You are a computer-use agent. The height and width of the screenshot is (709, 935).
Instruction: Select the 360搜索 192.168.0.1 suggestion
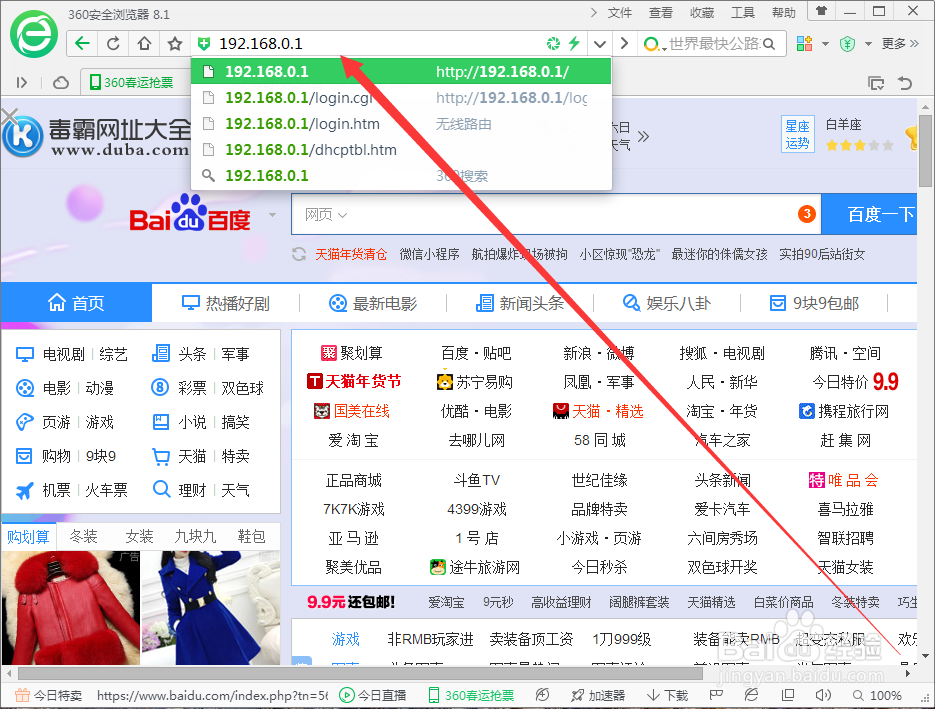point(401,176)
